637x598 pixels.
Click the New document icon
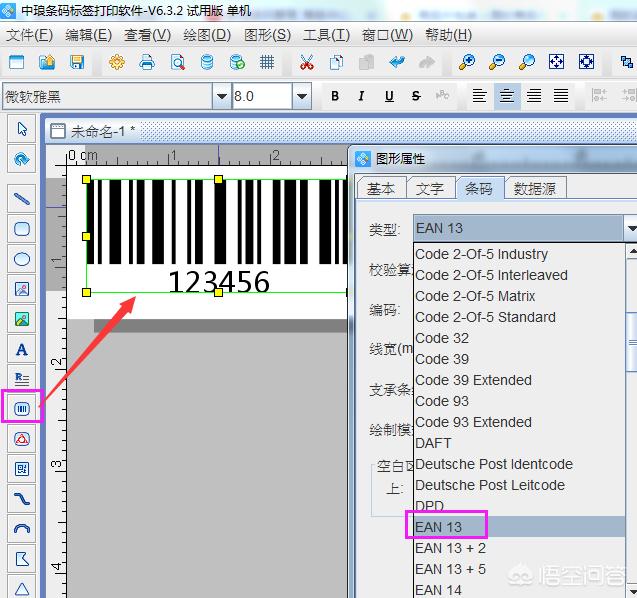17,62
